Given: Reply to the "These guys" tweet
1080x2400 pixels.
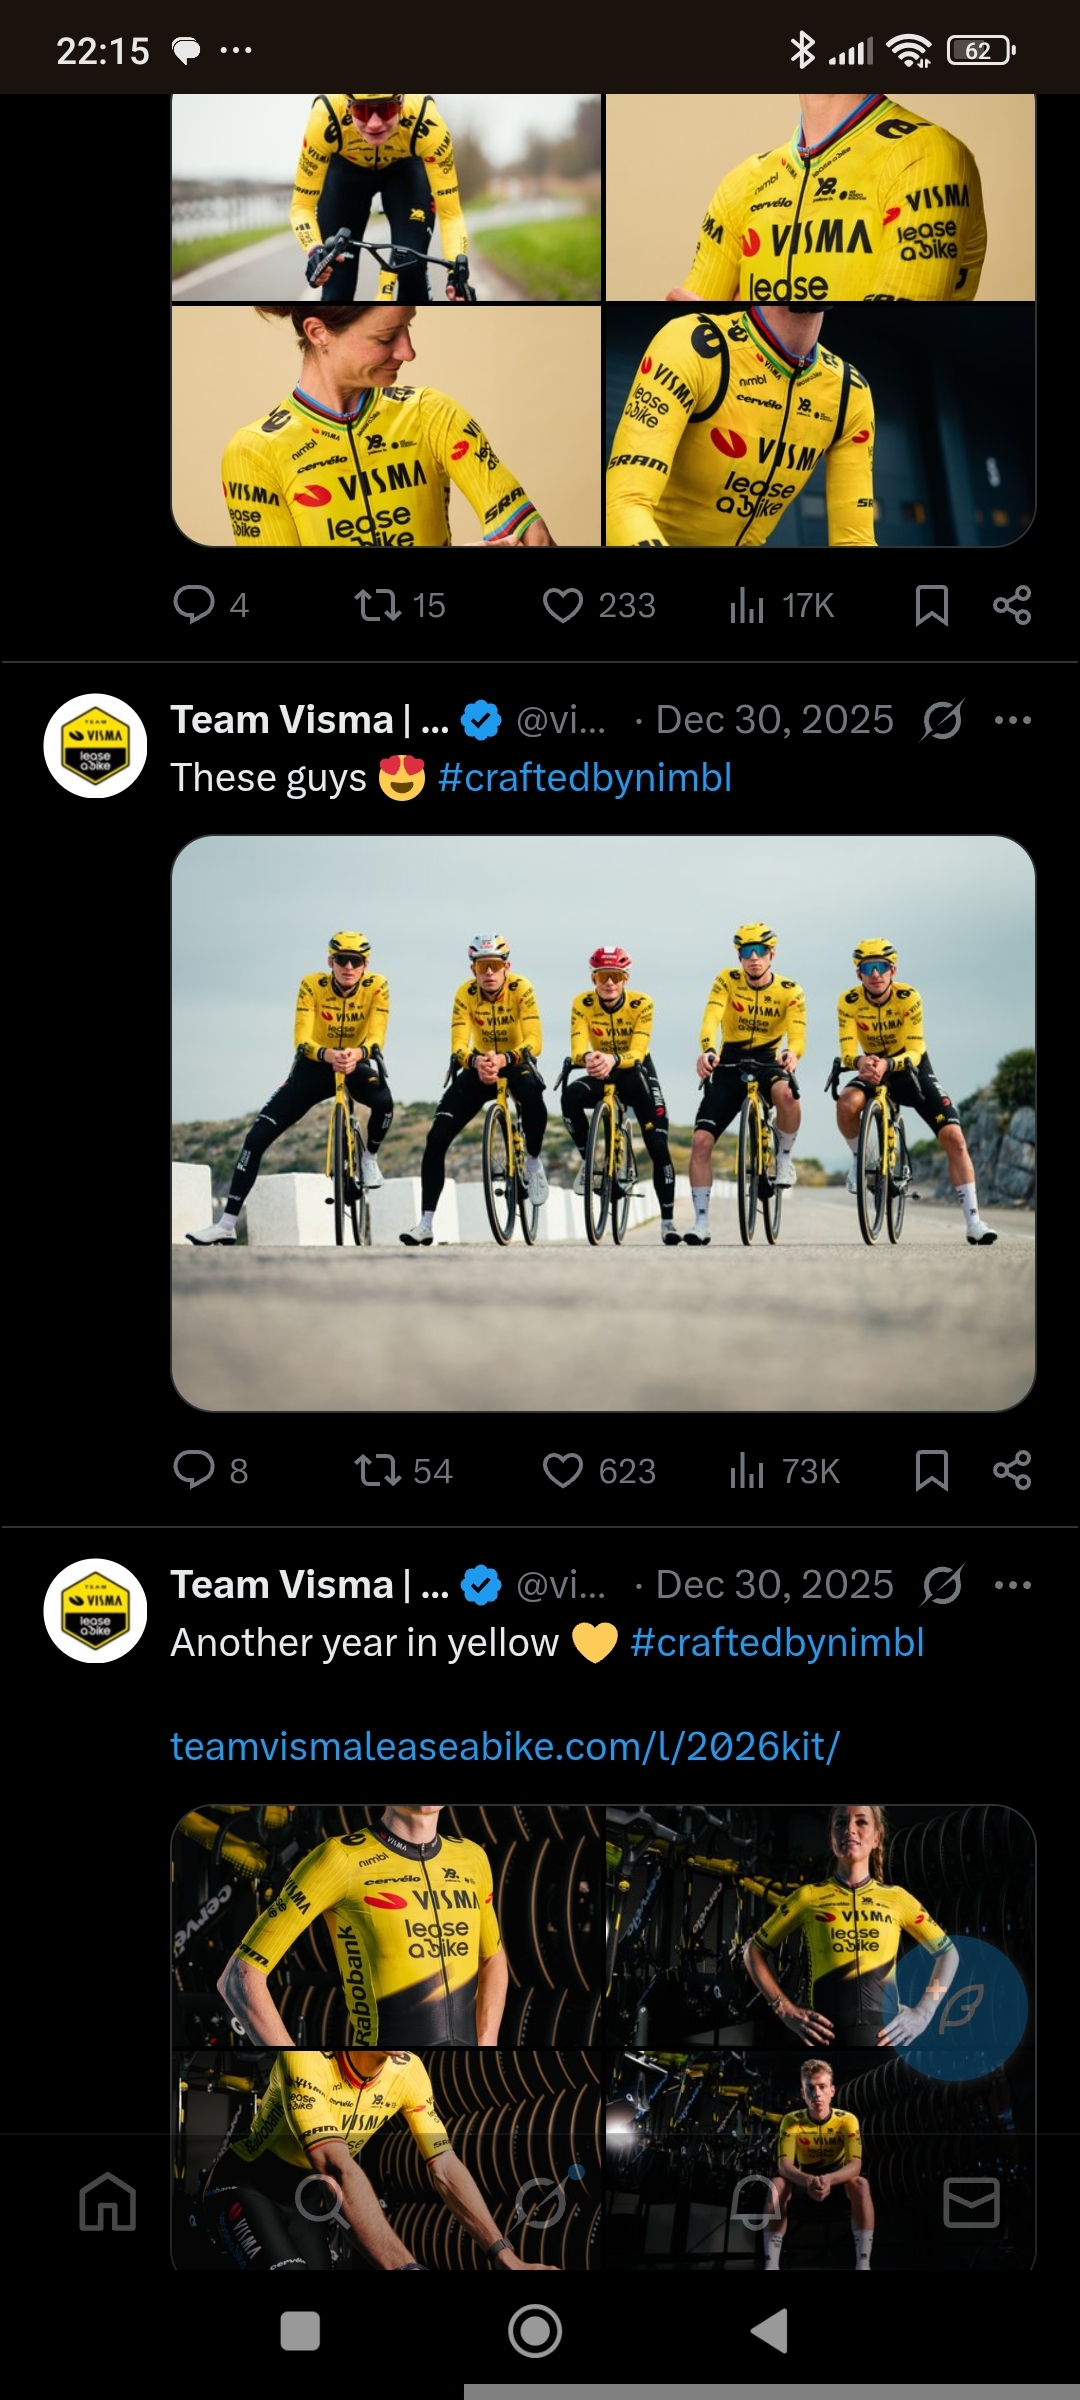Looking at the screenshot, I should 194,1471.
